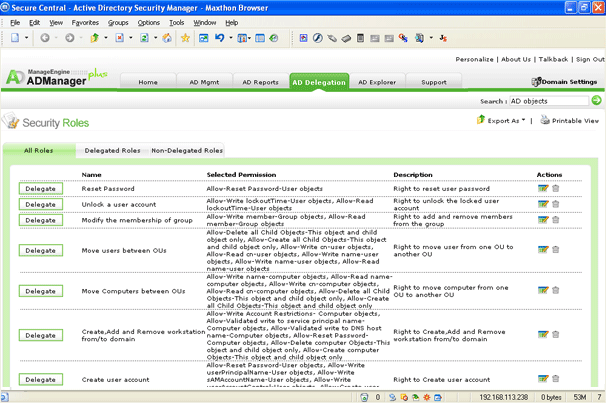Click the eraser icon in the toolbar

346,38
